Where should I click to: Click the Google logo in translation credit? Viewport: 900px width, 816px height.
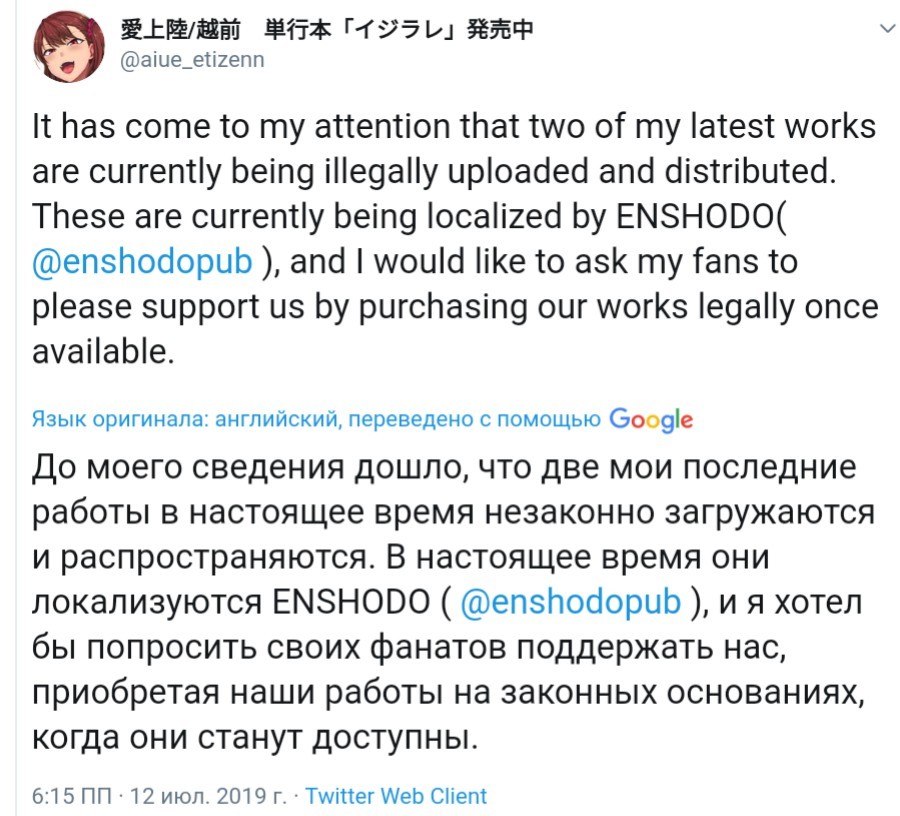point(650,420)
